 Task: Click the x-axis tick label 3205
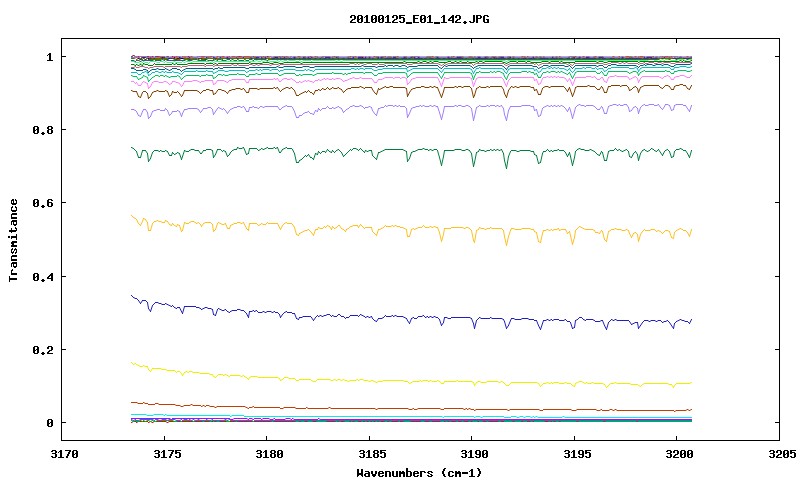pos(782,454)
